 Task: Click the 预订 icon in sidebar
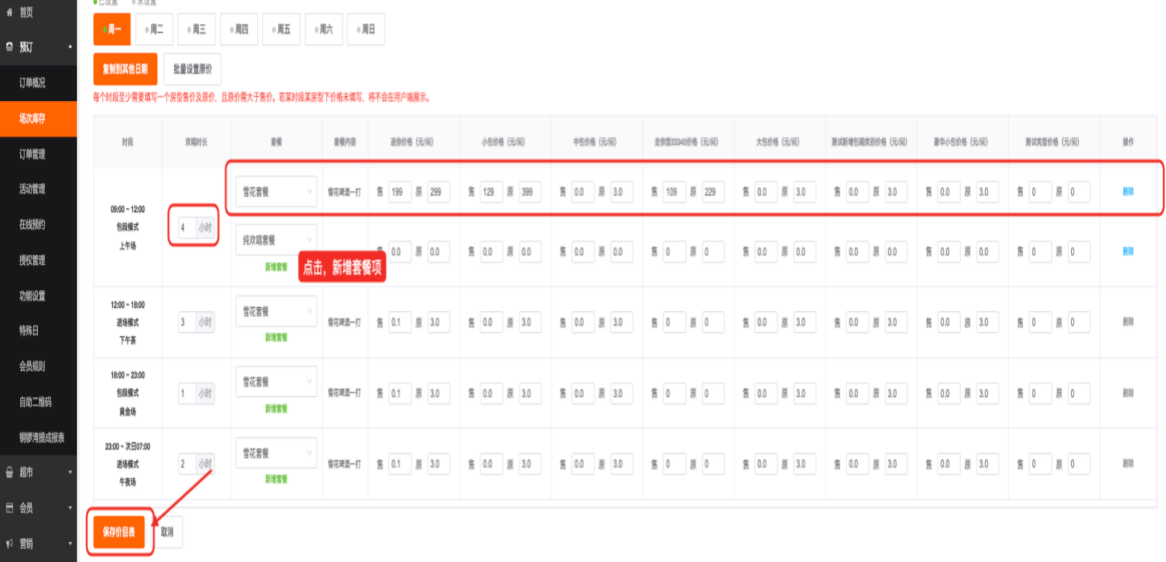click(10, 47)
